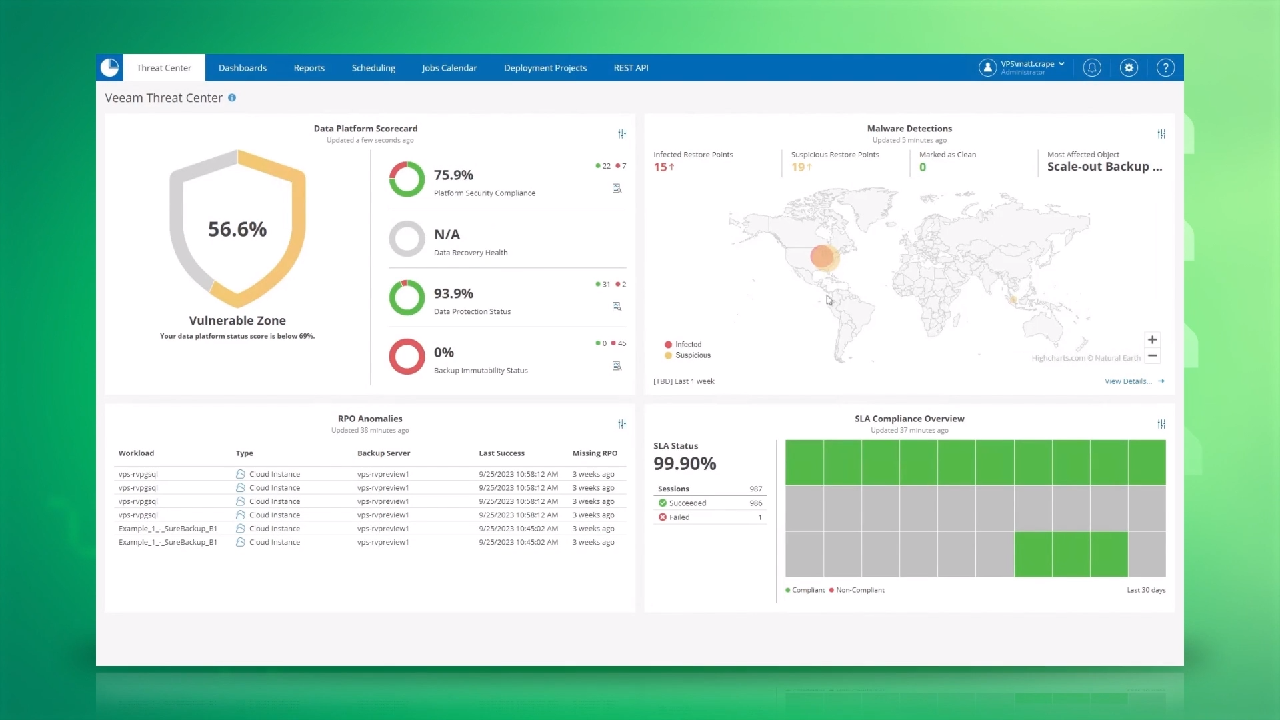Image resolution: width=1280 pixels, height=720 pixels.
Task: Click cloud instance icon in first RPO row
Action: tap(240, 474)
